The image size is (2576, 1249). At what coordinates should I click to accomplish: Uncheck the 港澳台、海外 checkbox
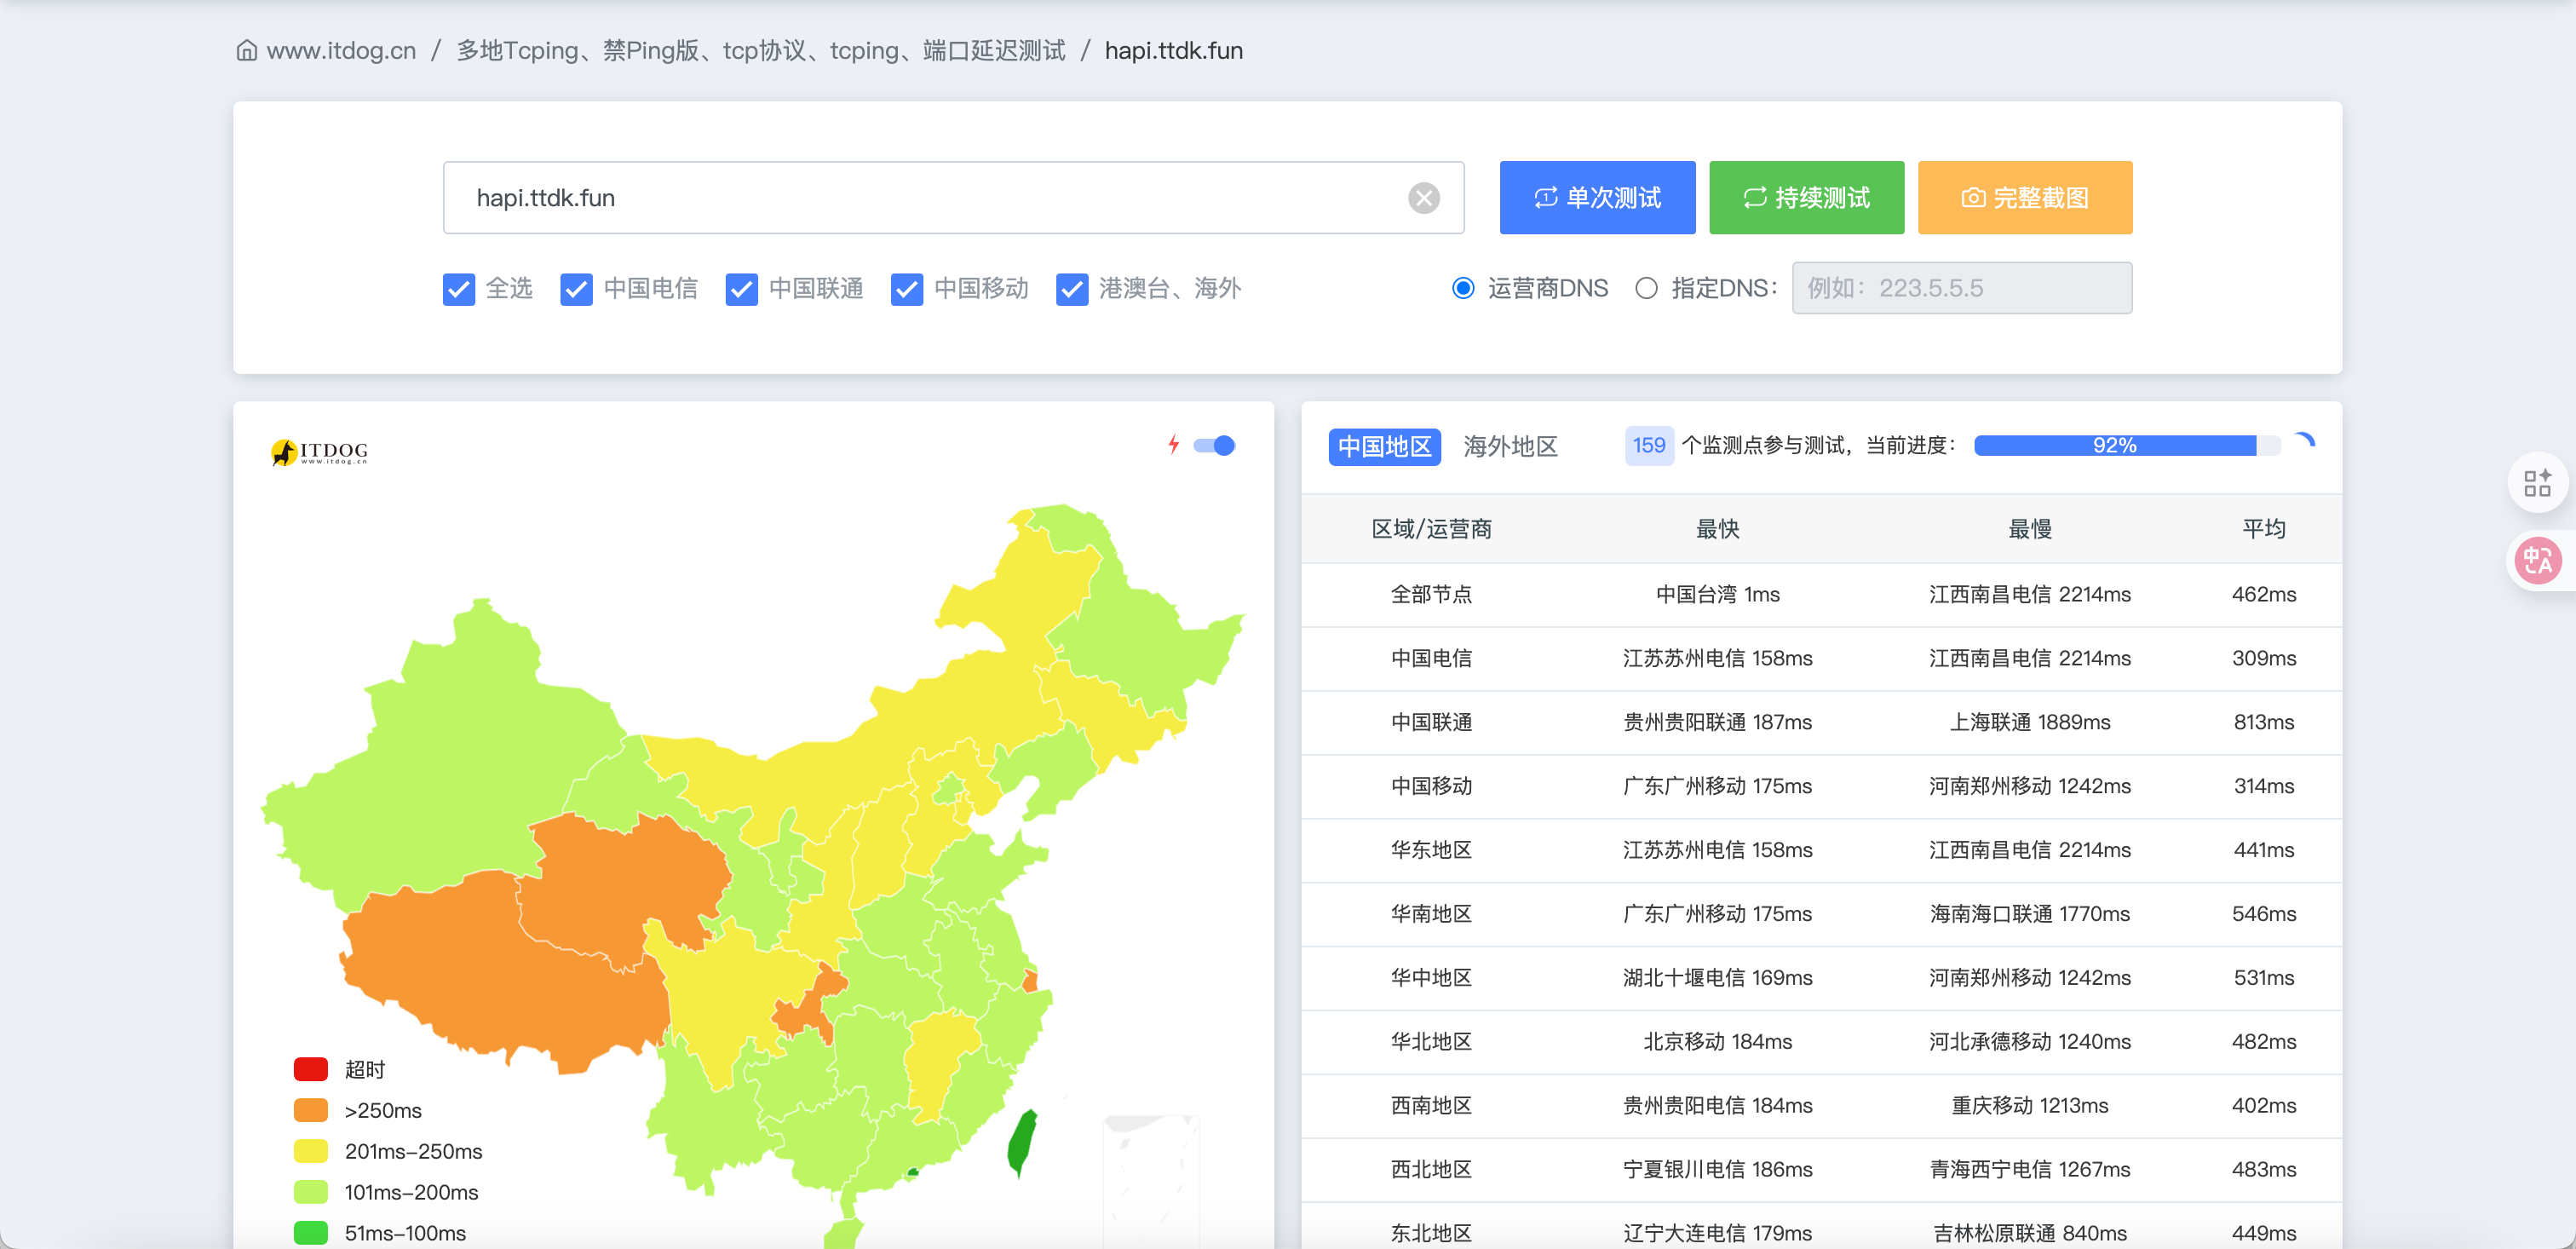click(x=1071, y=289)
